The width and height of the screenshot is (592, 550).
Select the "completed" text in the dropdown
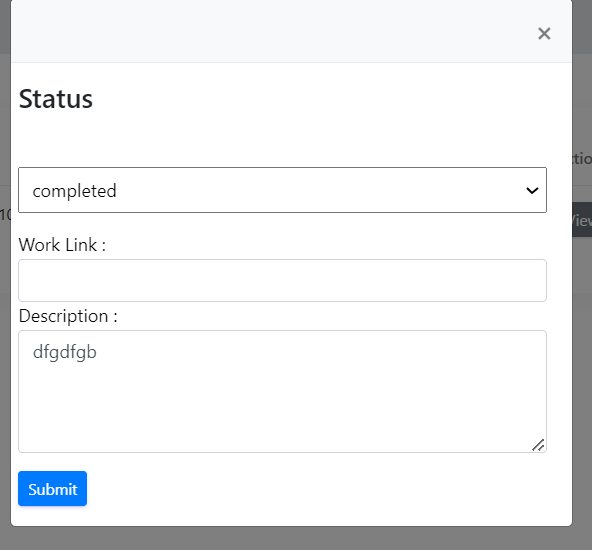click(x=74, y=191)
